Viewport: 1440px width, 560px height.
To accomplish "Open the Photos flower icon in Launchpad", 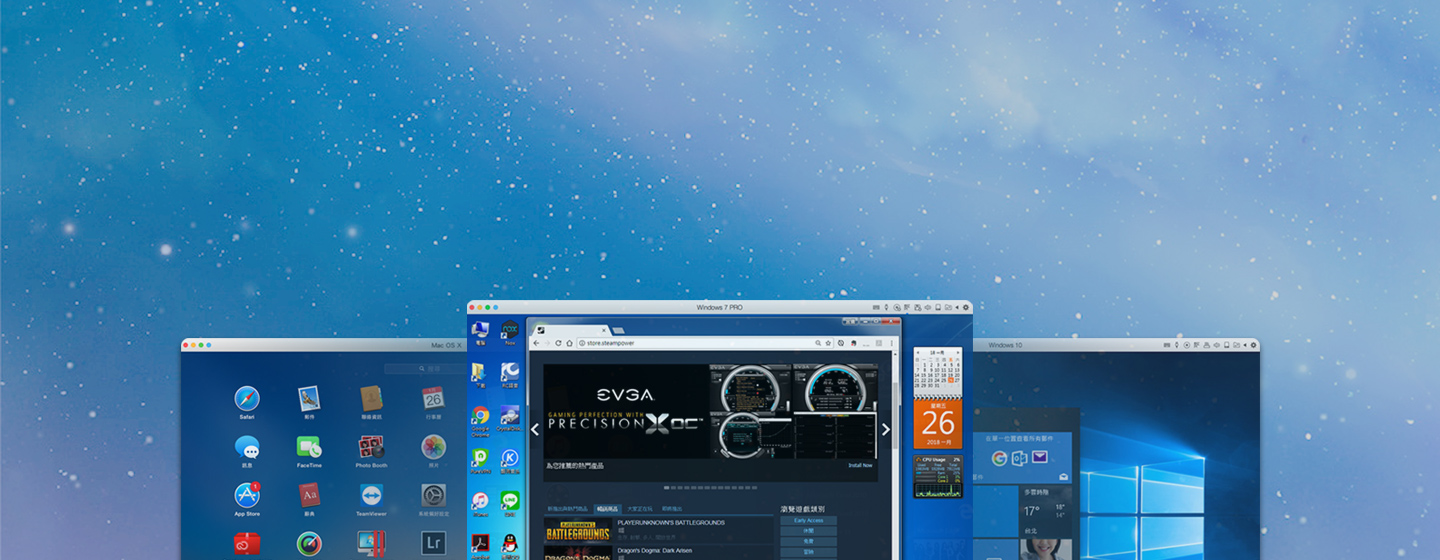I will (433, 447).
